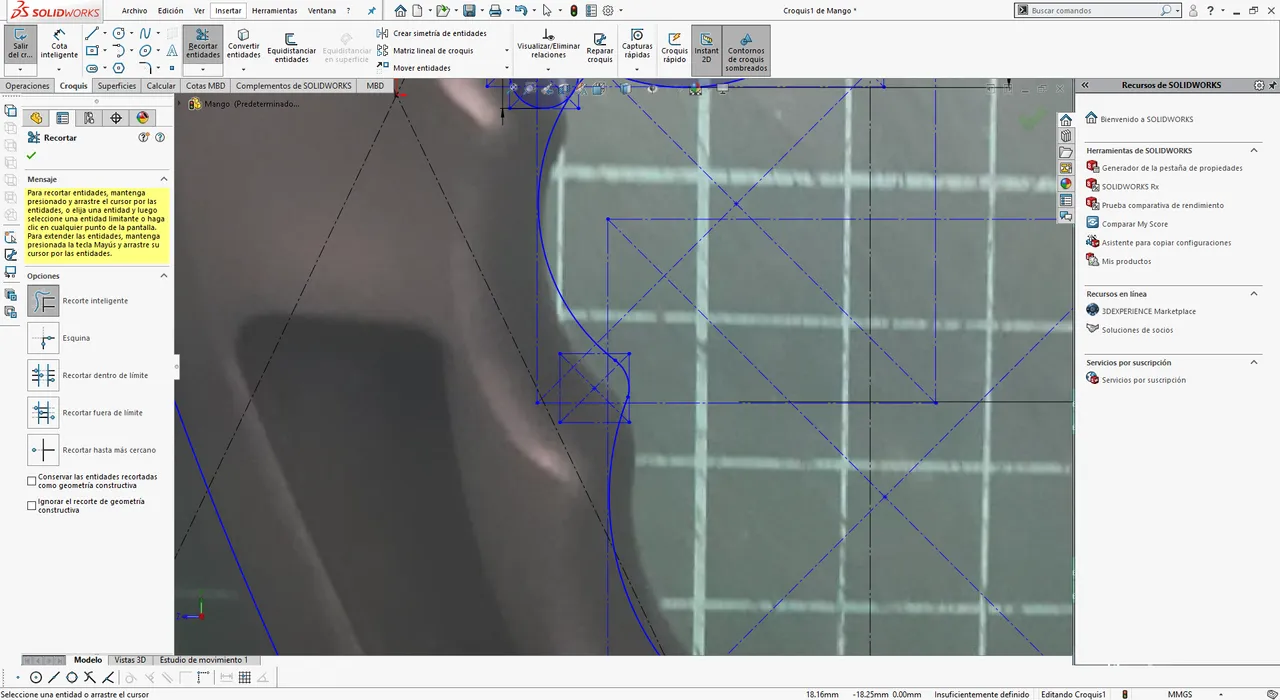Check Ignorar el recorte de geometría constructiva
1280x700 pixels.
pyautogui.click(x=32, y=505)
